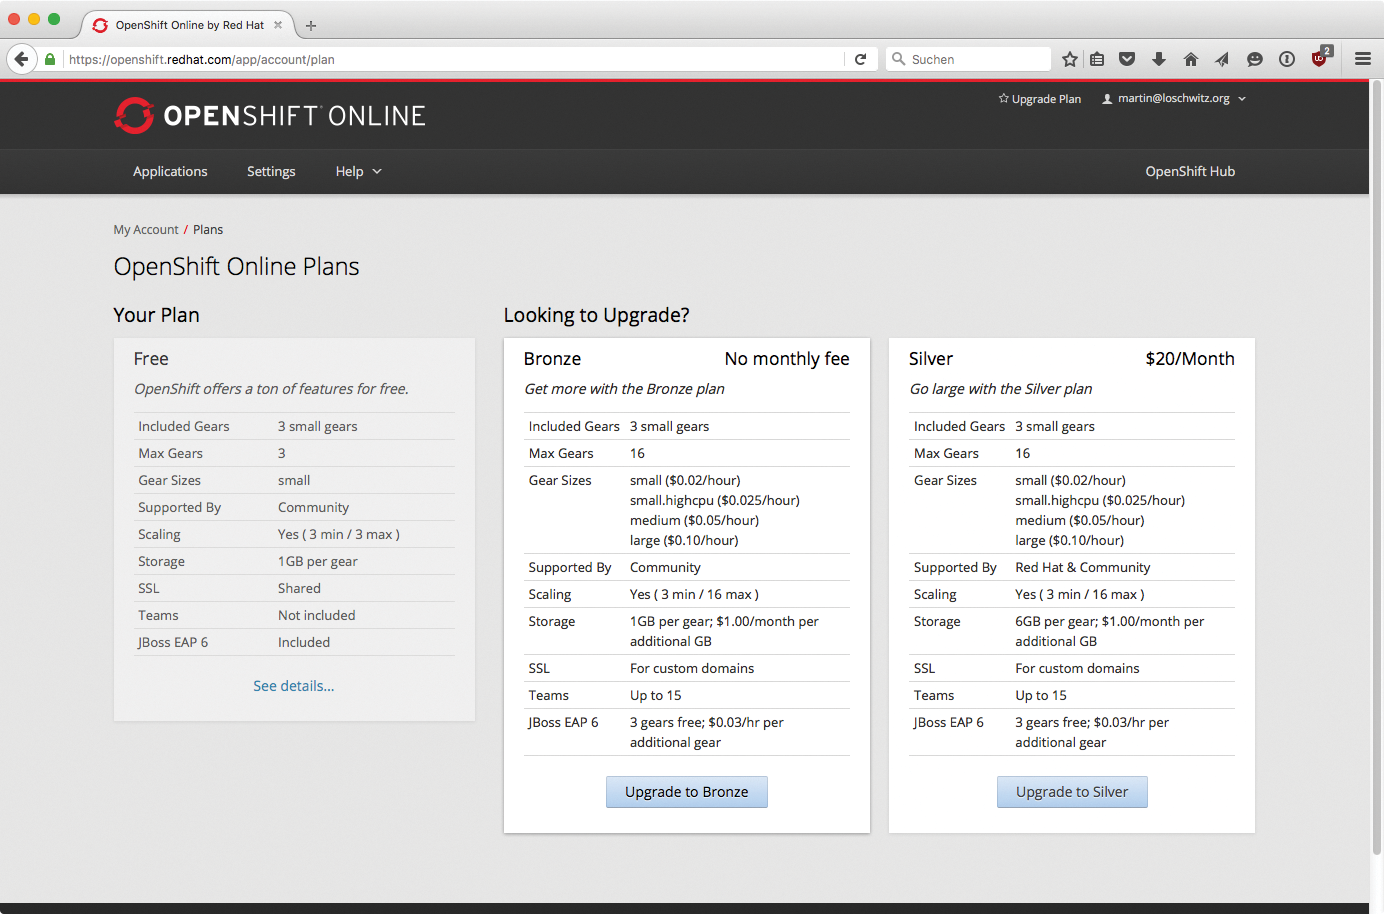Image resolution: width=1384 pixels, height=914 pixels.
Task: Expand the Help menu chevron
Action: [x=378, y=172]
